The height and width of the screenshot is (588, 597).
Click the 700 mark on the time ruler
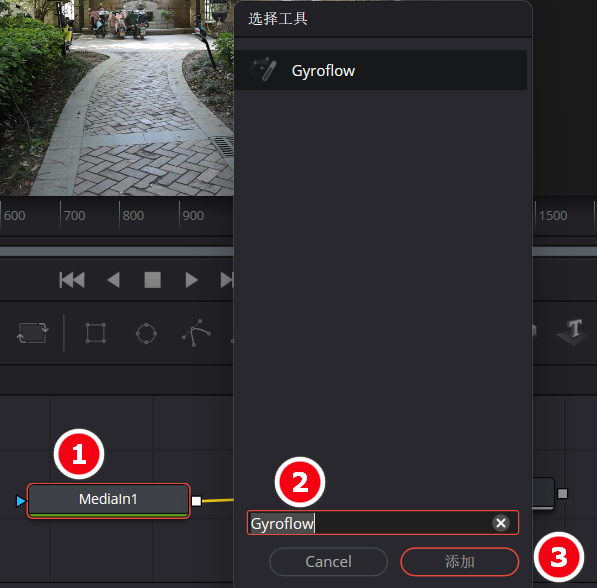[x=75, y=216]
